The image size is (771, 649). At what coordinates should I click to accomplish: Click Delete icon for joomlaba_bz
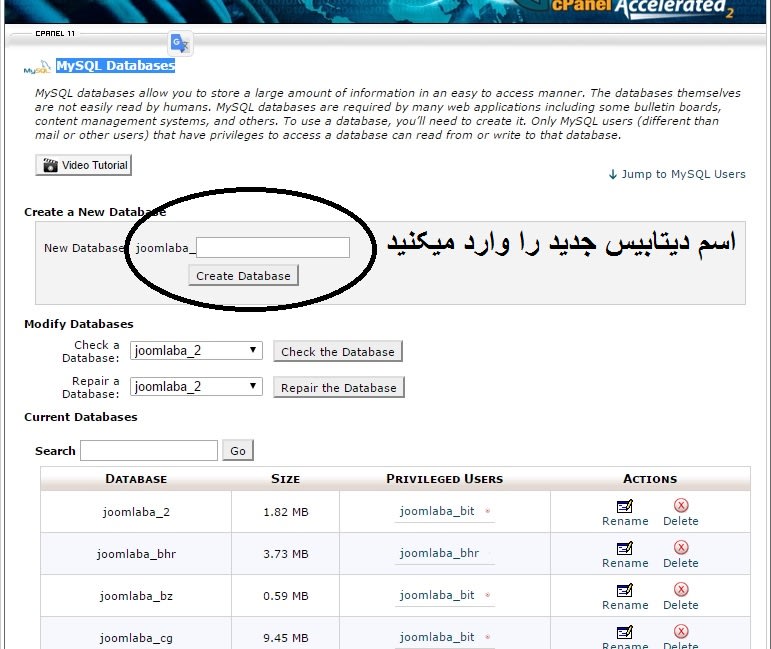tap(681, 590)
